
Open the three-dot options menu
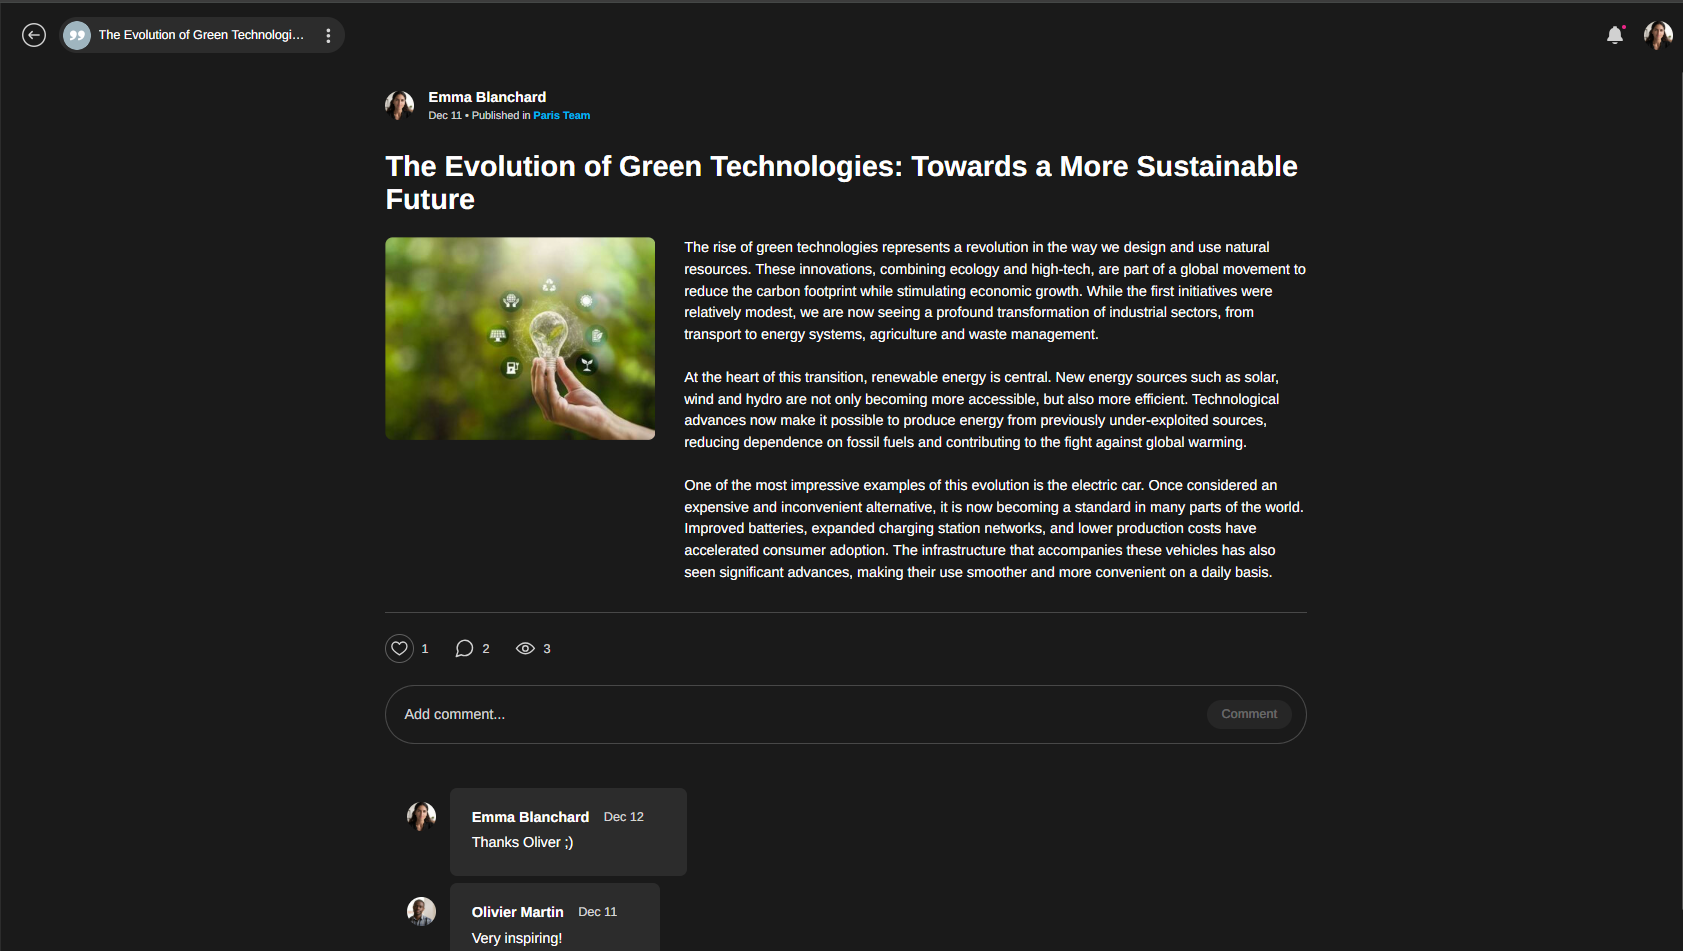(328, 35)
